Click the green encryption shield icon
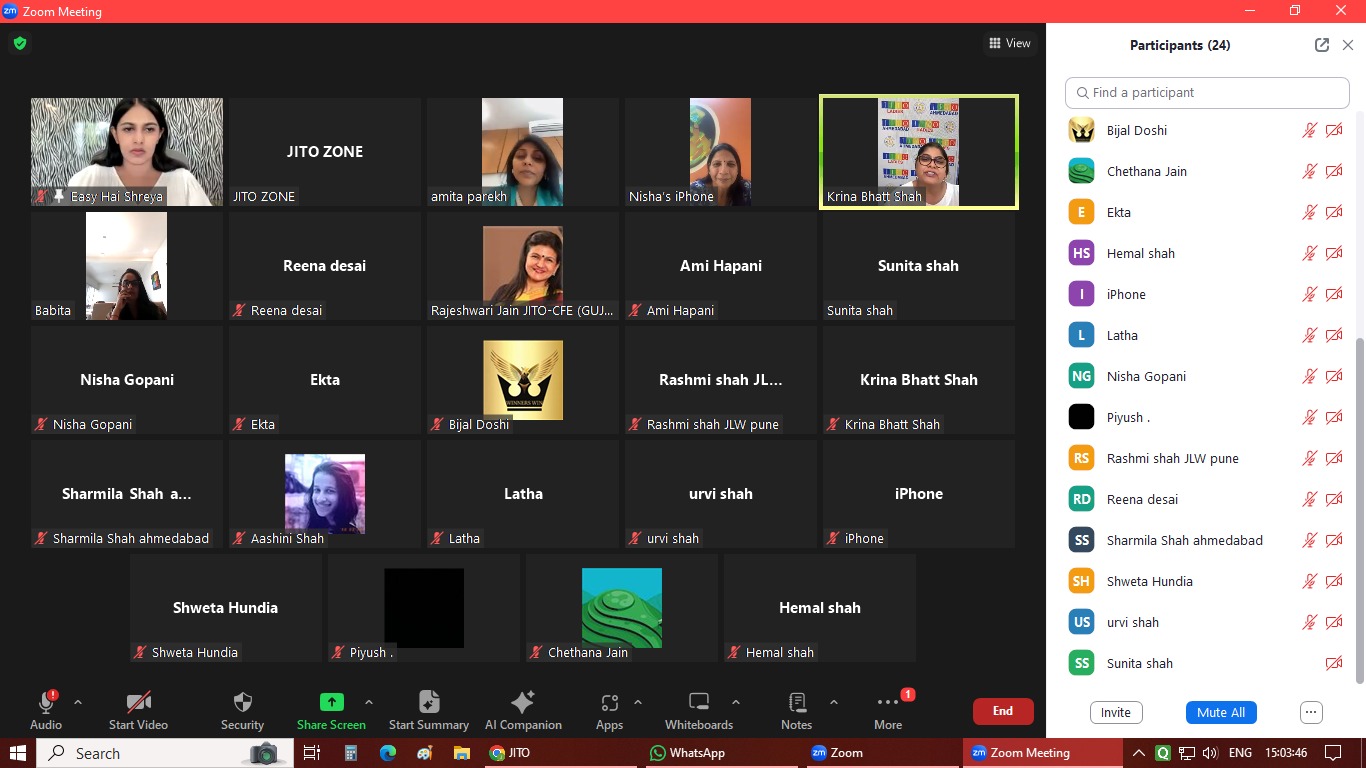Screen dimensions: 1366x768 coord(20,44)
